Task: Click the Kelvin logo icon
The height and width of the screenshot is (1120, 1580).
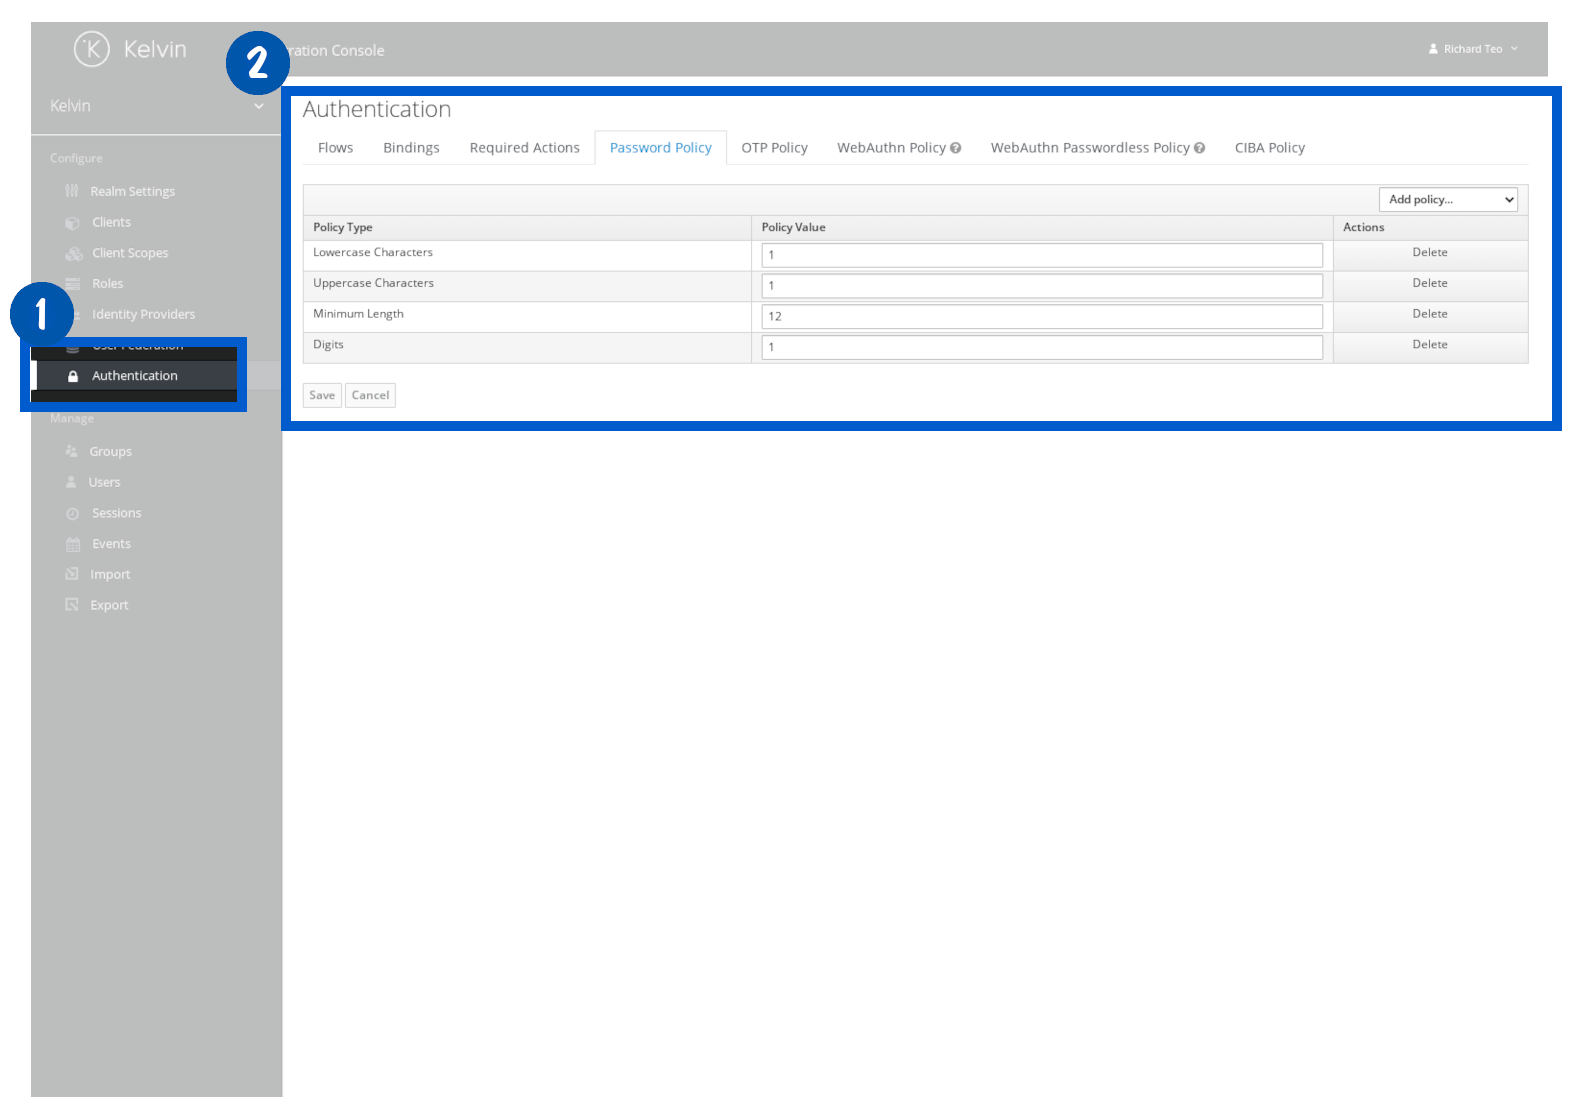Action: point(92,49)
